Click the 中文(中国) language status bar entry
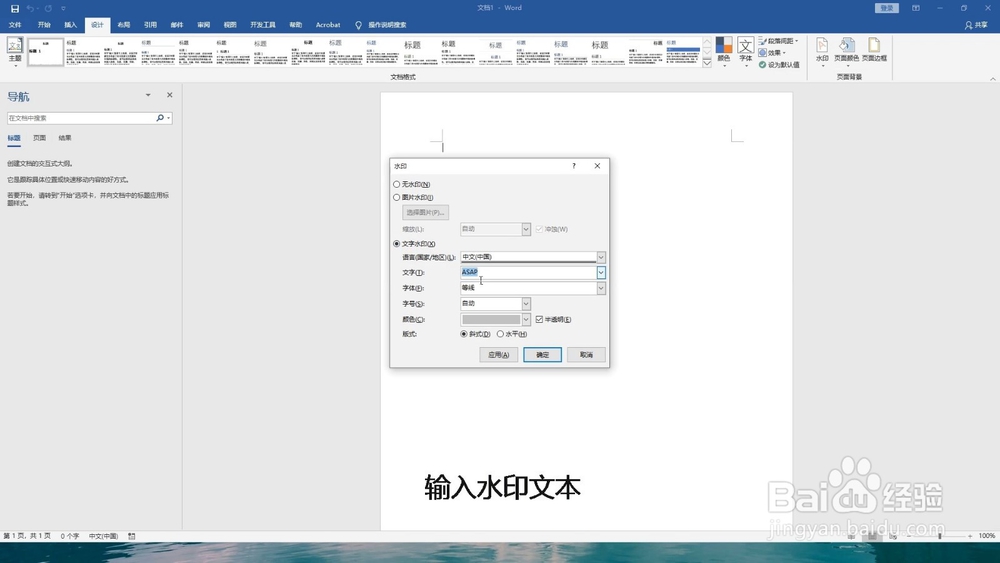The image size is (1000, 563). tap(103, 536)
